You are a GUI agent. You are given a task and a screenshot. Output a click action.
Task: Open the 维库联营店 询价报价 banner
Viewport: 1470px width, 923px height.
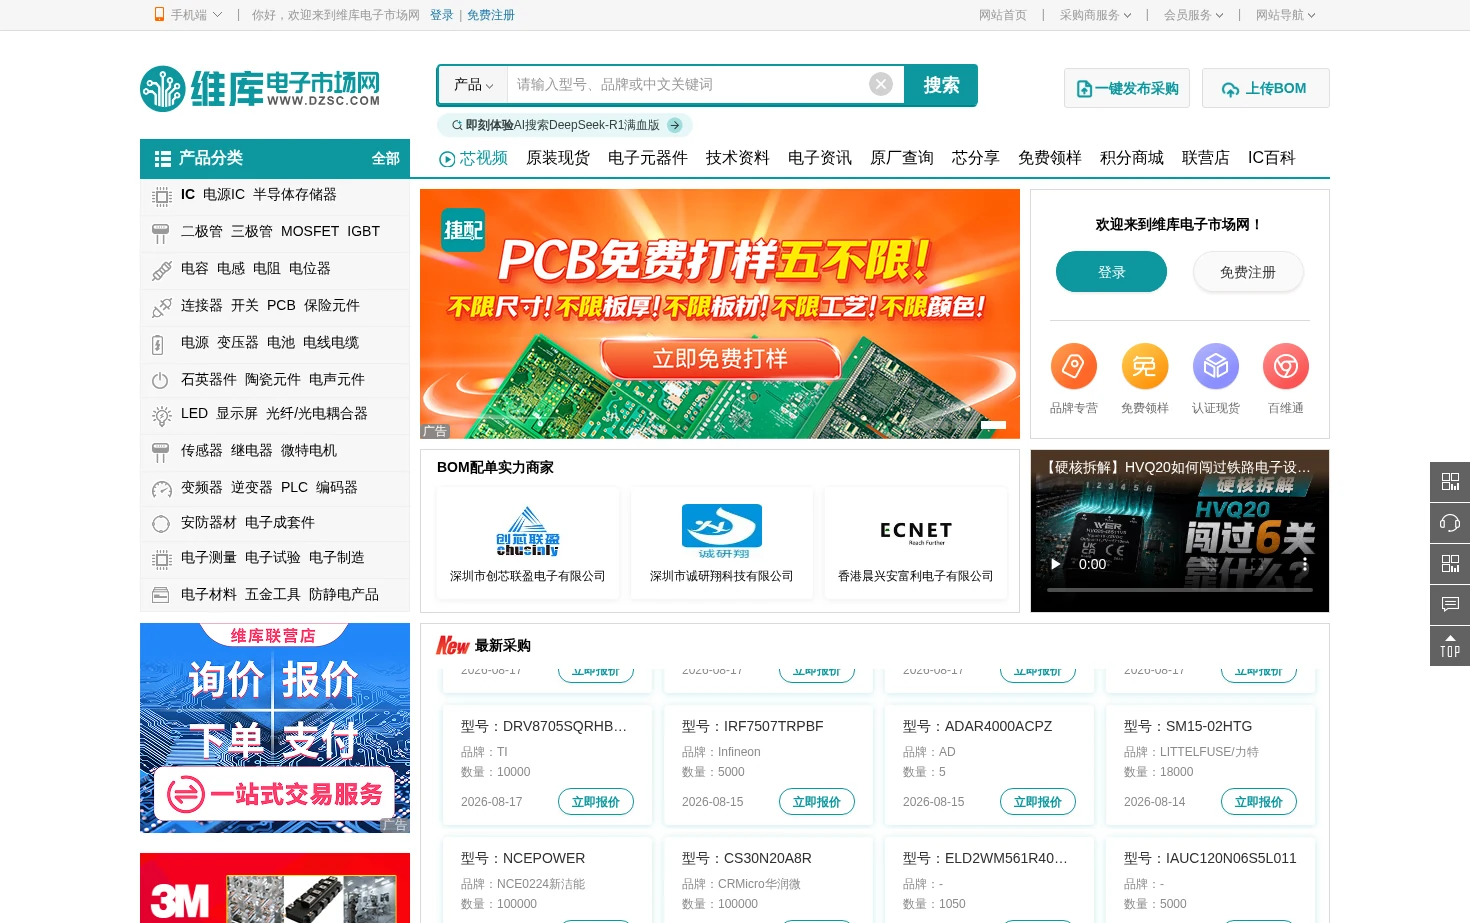tap(275, 728)
